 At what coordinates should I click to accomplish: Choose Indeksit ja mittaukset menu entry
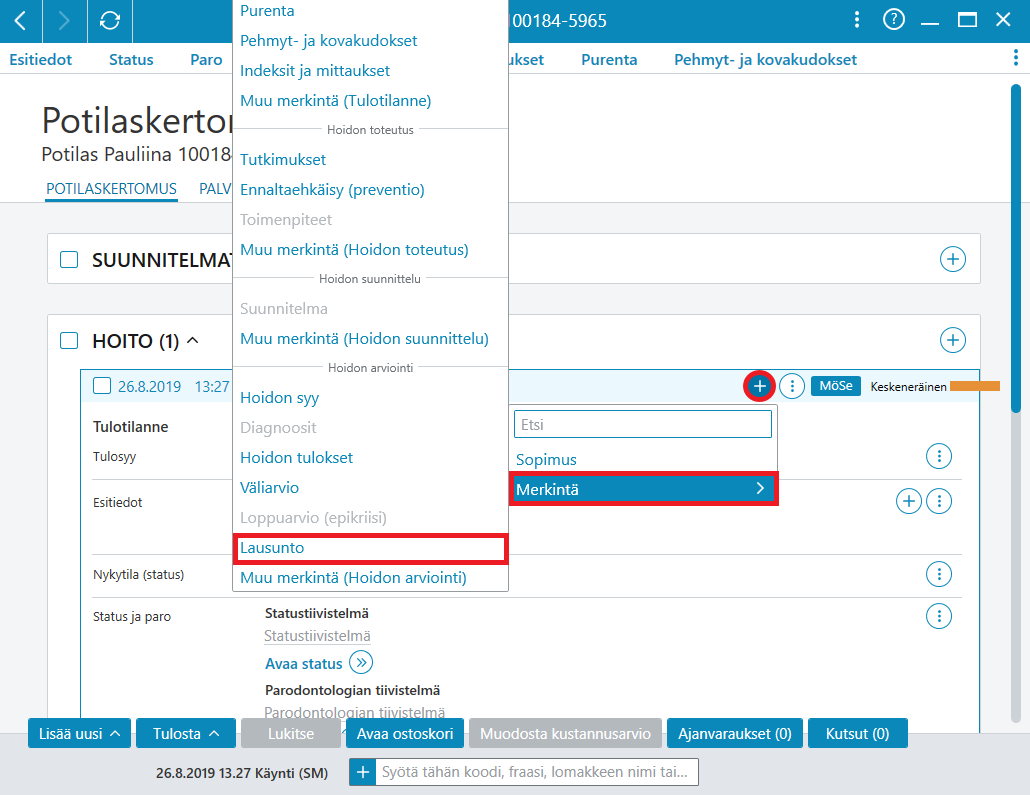coord(315,71)
